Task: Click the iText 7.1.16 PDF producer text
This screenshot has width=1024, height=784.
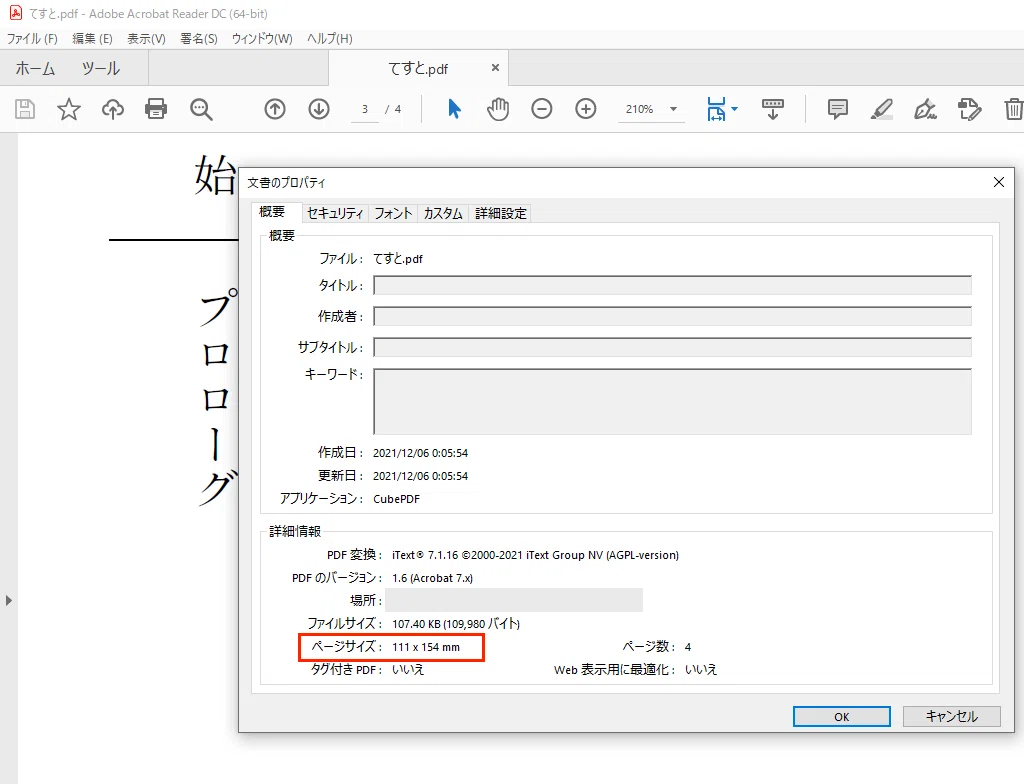Action: [x=536, y=555]
